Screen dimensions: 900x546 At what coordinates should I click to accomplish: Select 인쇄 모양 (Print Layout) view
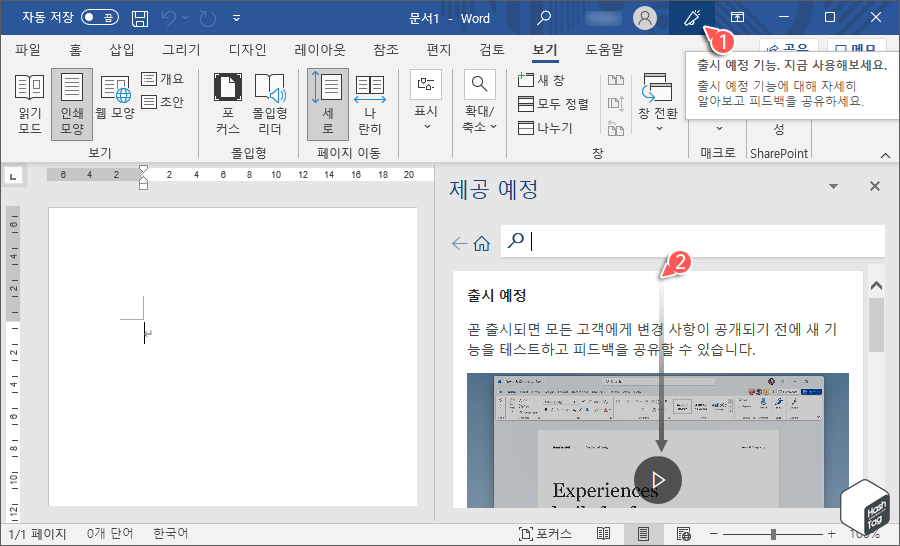click(72, 104)
